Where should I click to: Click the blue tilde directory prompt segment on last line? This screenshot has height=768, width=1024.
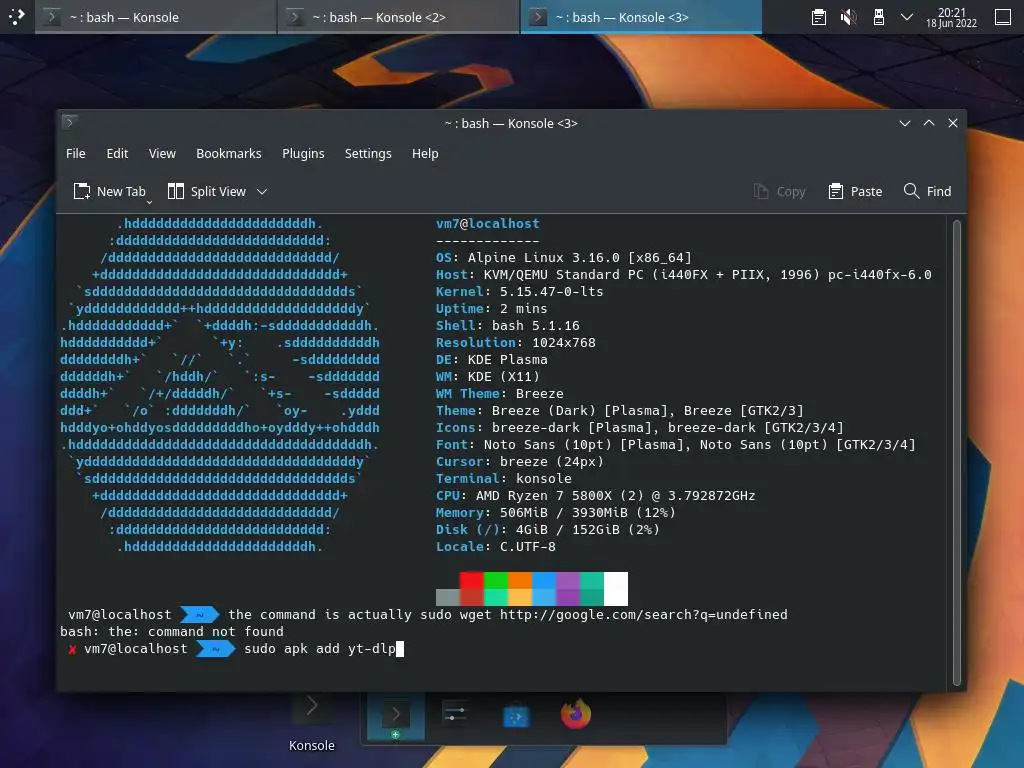[x=215, y=648]
